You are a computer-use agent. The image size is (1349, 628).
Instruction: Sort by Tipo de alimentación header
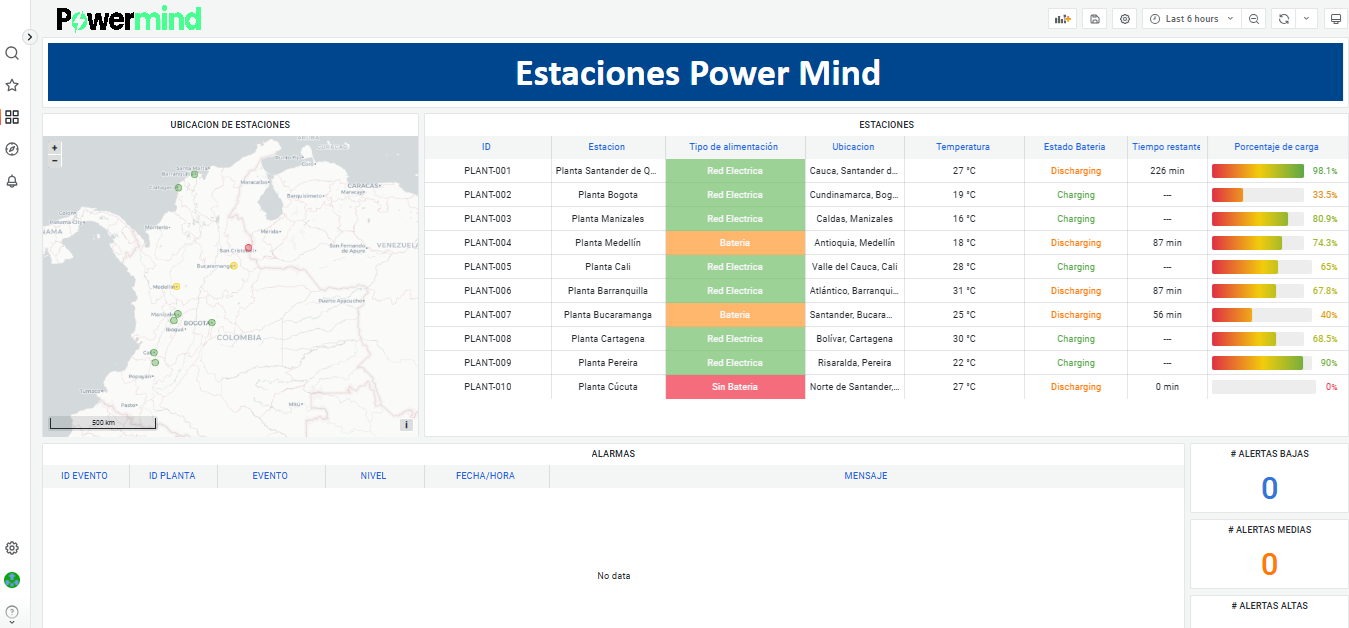pos(734,147)
